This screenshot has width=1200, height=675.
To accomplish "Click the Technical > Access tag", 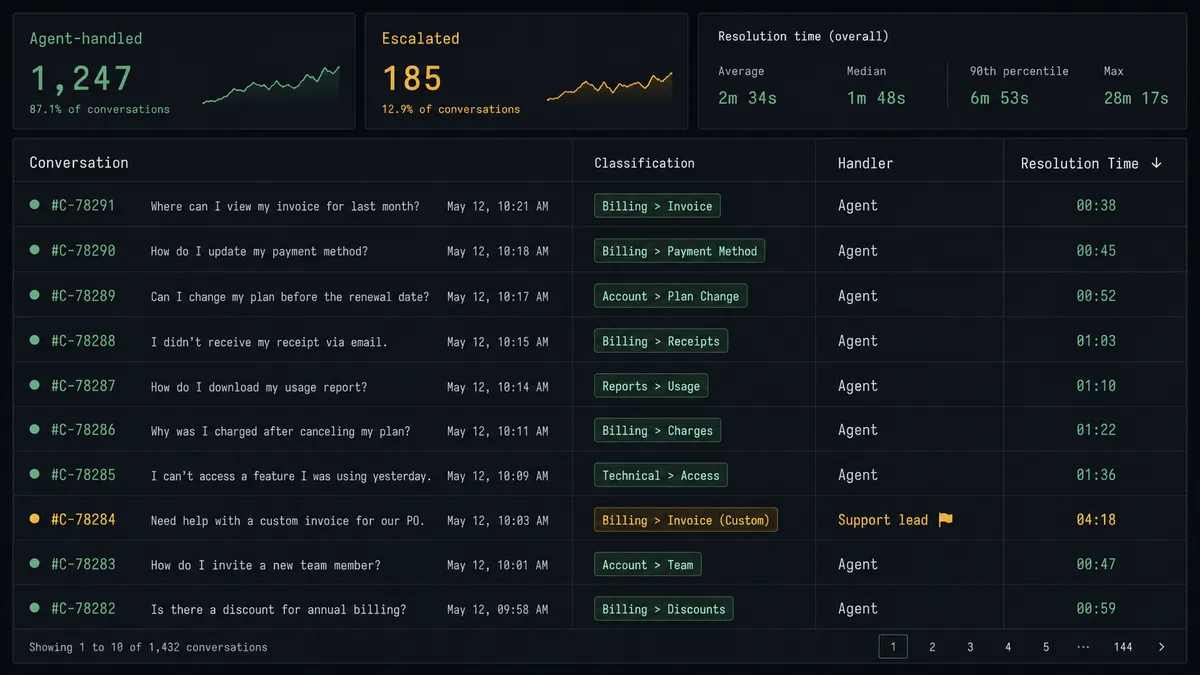I will (x=661, y=475).
